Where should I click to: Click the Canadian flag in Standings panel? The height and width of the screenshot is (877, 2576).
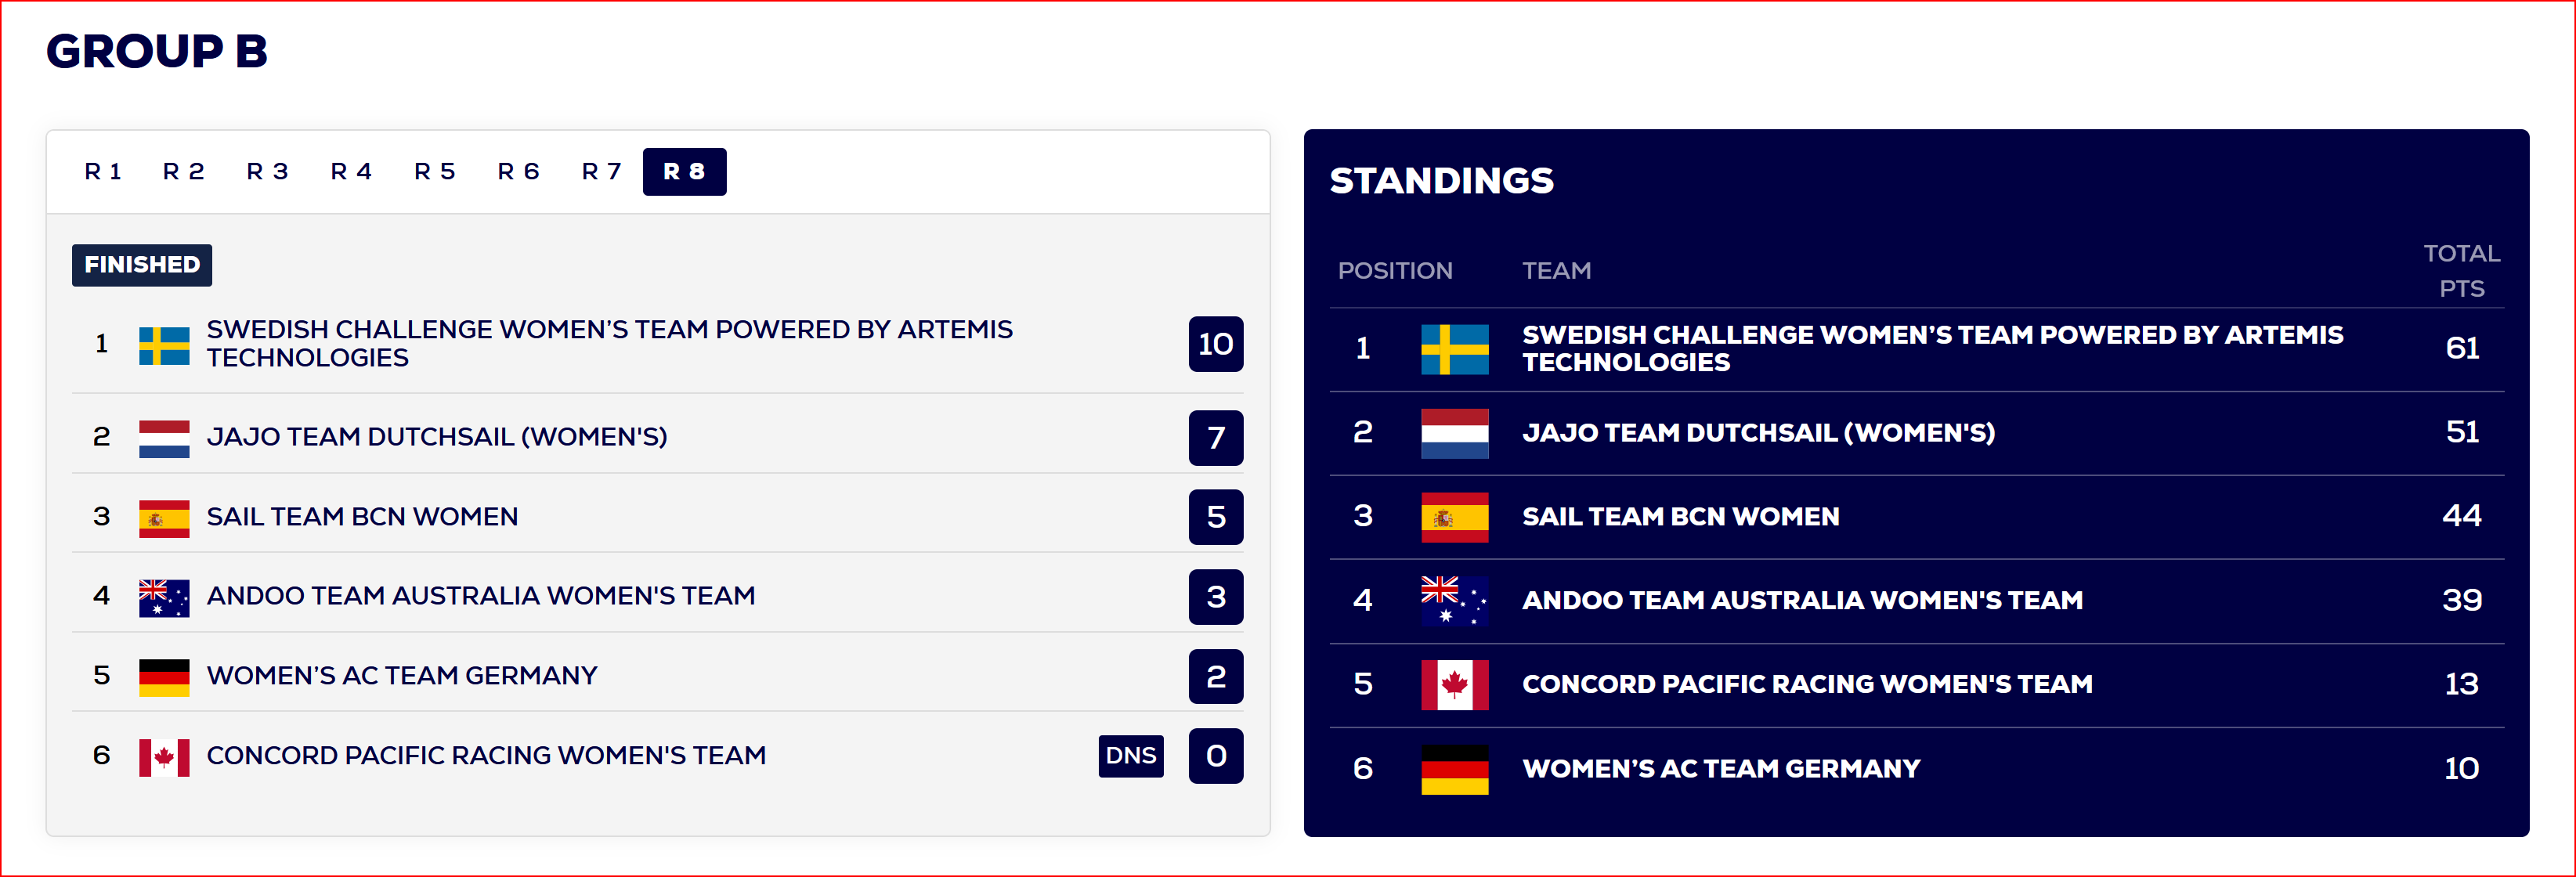[1454, 684]
